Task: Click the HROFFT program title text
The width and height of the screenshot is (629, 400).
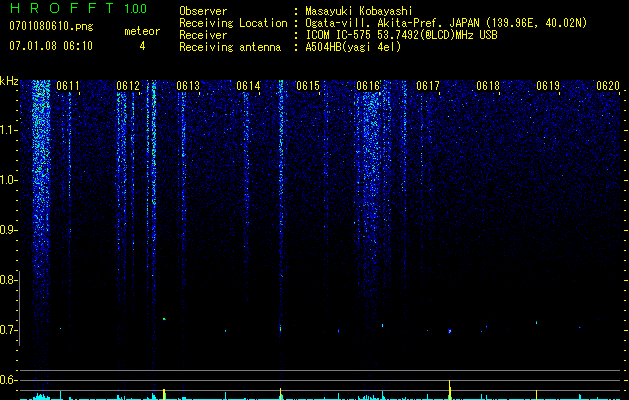Action: tap(63, 8)
